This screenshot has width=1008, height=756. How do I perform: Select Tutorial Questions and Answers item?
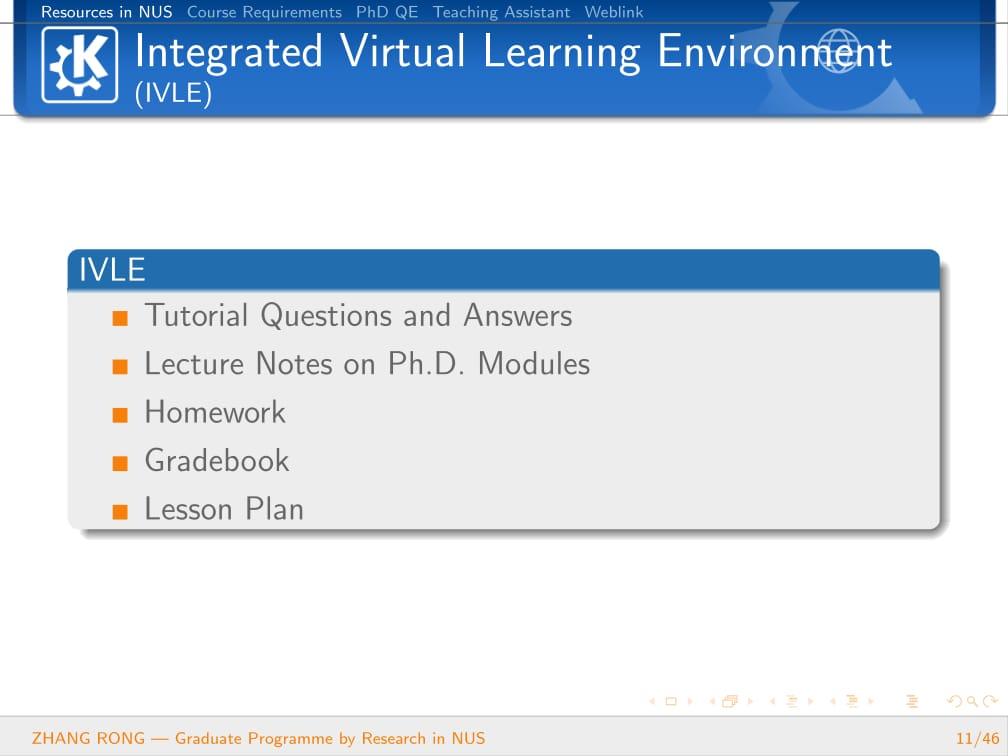pos(359,316)
